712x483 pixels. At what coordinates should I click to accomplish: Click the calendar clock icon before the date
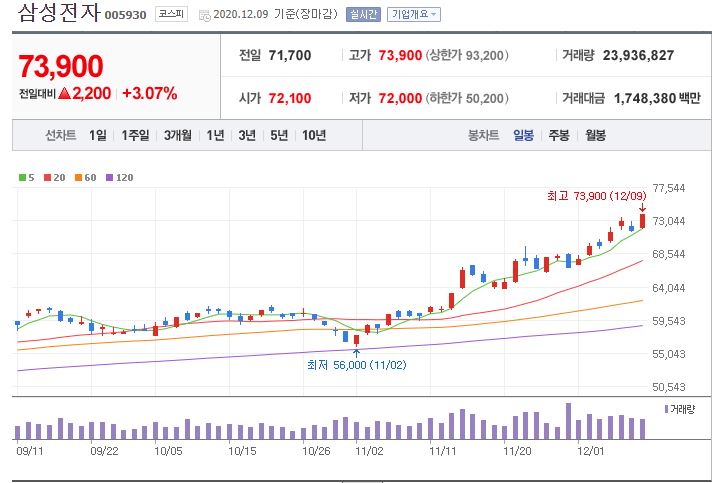[205, 15]
